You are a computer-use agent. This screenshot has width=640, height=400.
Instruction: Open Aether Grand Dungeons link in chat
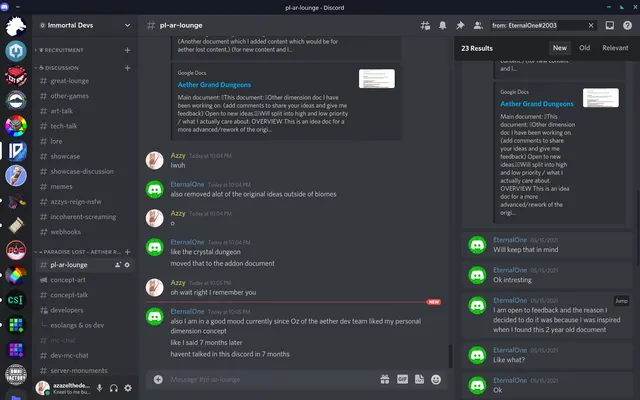(x=214, y=85)
